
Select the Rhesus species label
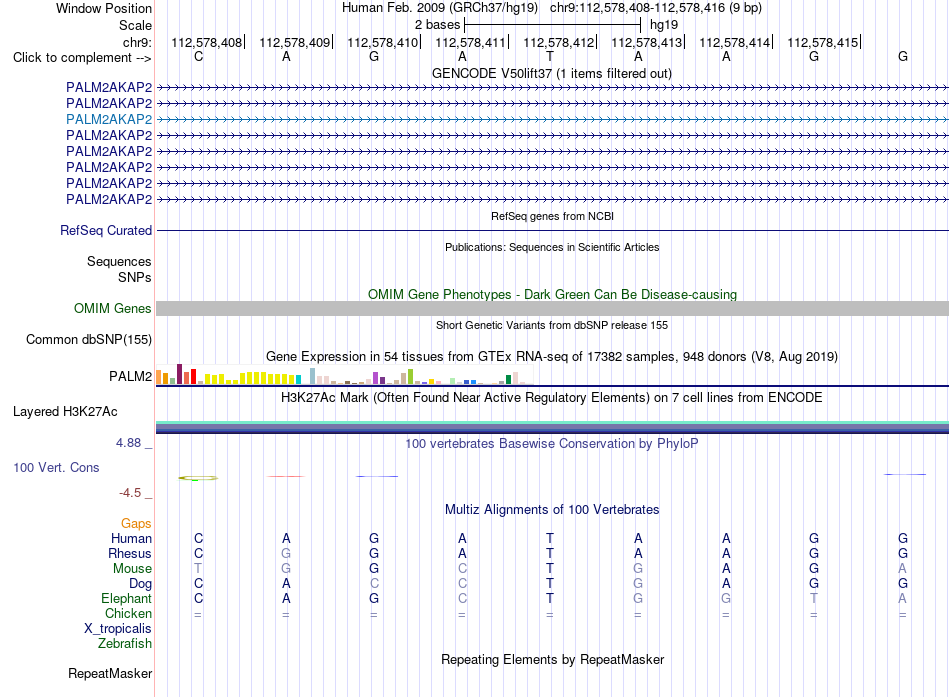130,553
